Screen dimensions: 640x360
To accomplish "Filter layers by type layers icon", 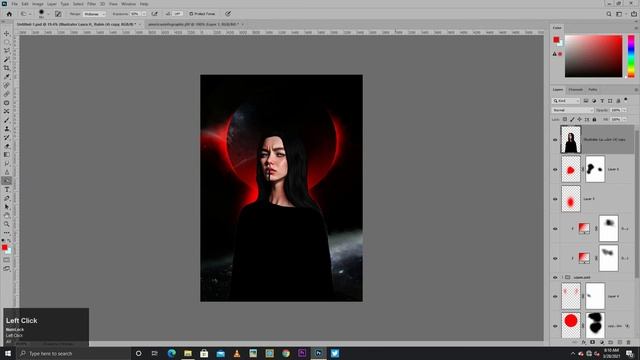I will point(602,101).
